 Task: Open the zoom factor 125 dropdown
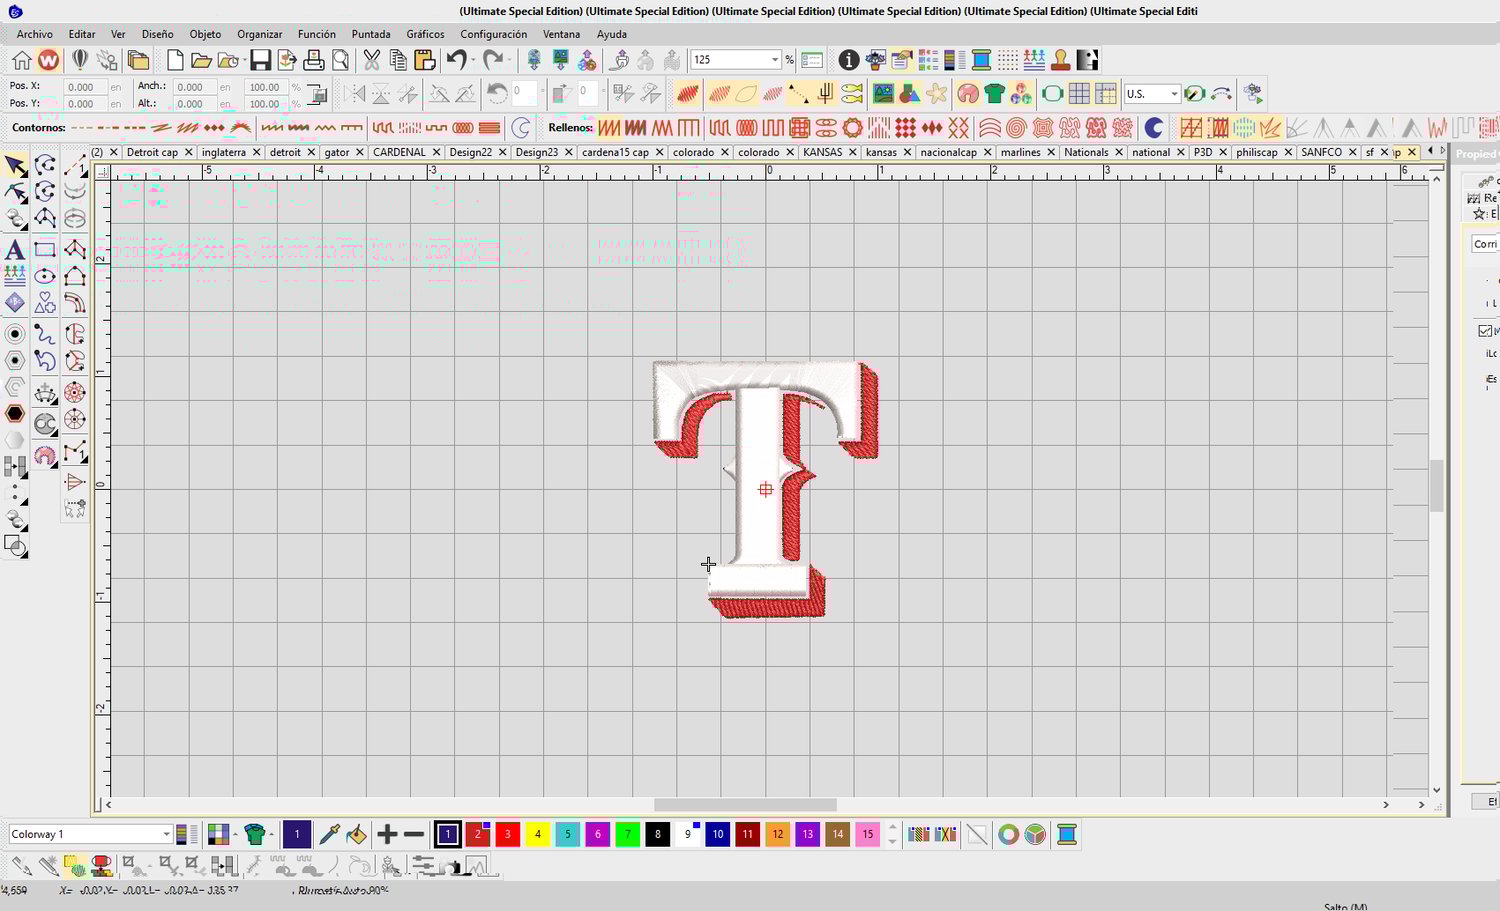click(774, 60)
